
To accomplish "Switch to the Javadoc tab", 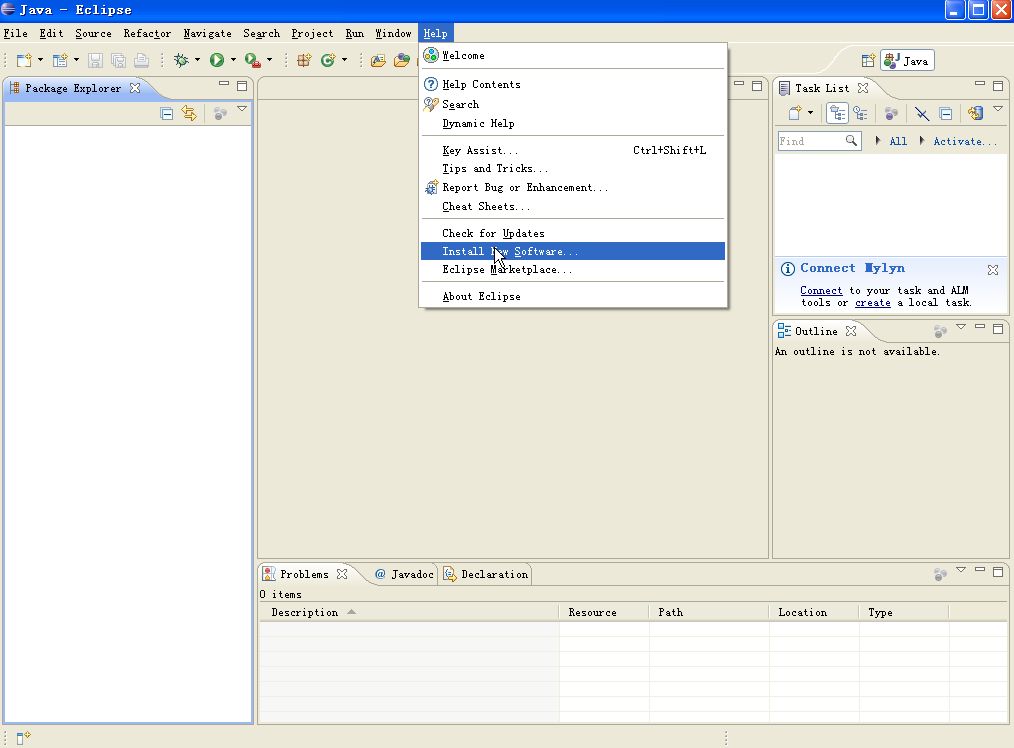I will coord(404,574).
